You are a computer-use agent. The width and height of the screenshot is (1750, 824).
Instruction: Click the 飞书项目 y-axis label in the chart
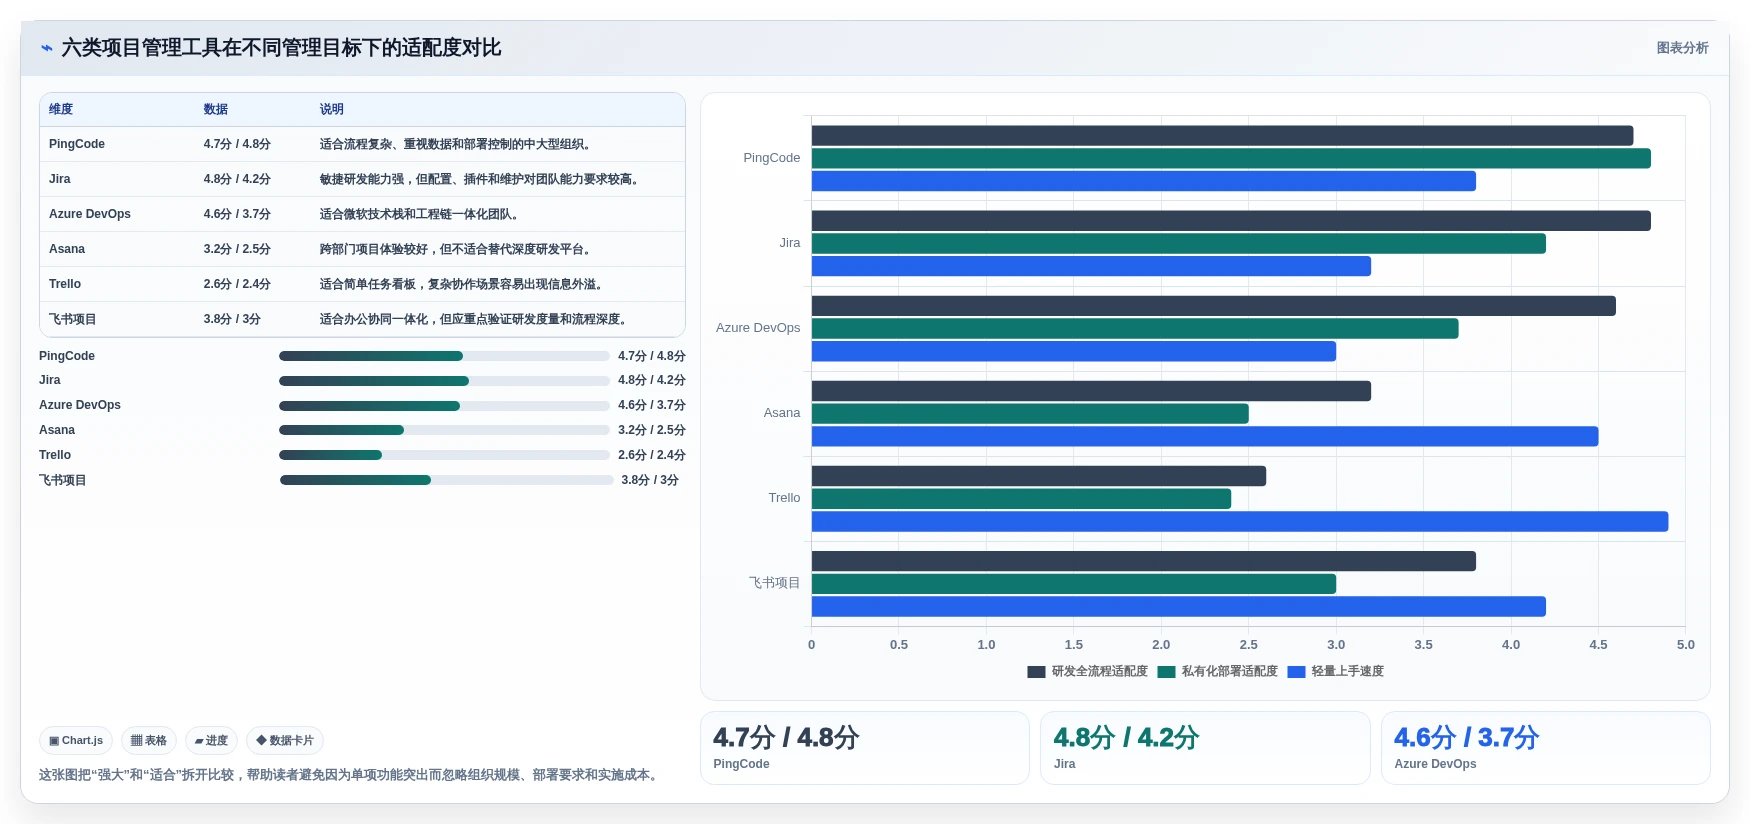pyautogui.click(x=775, y=583)
